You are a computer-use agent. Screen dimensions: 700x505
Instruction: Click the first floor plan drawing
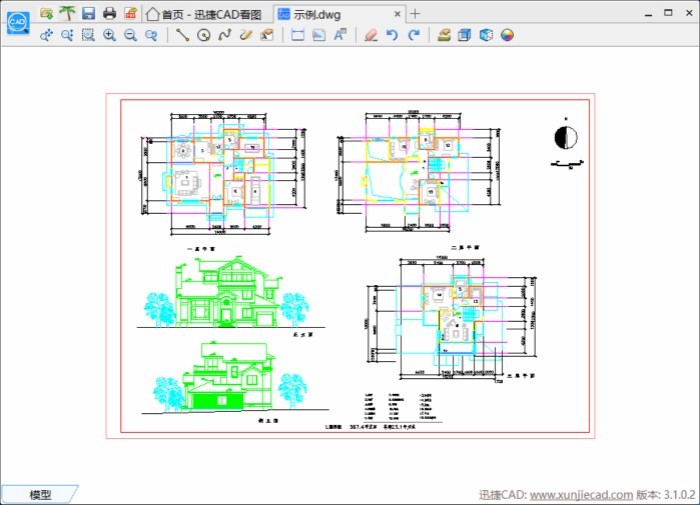pos(223,174)
